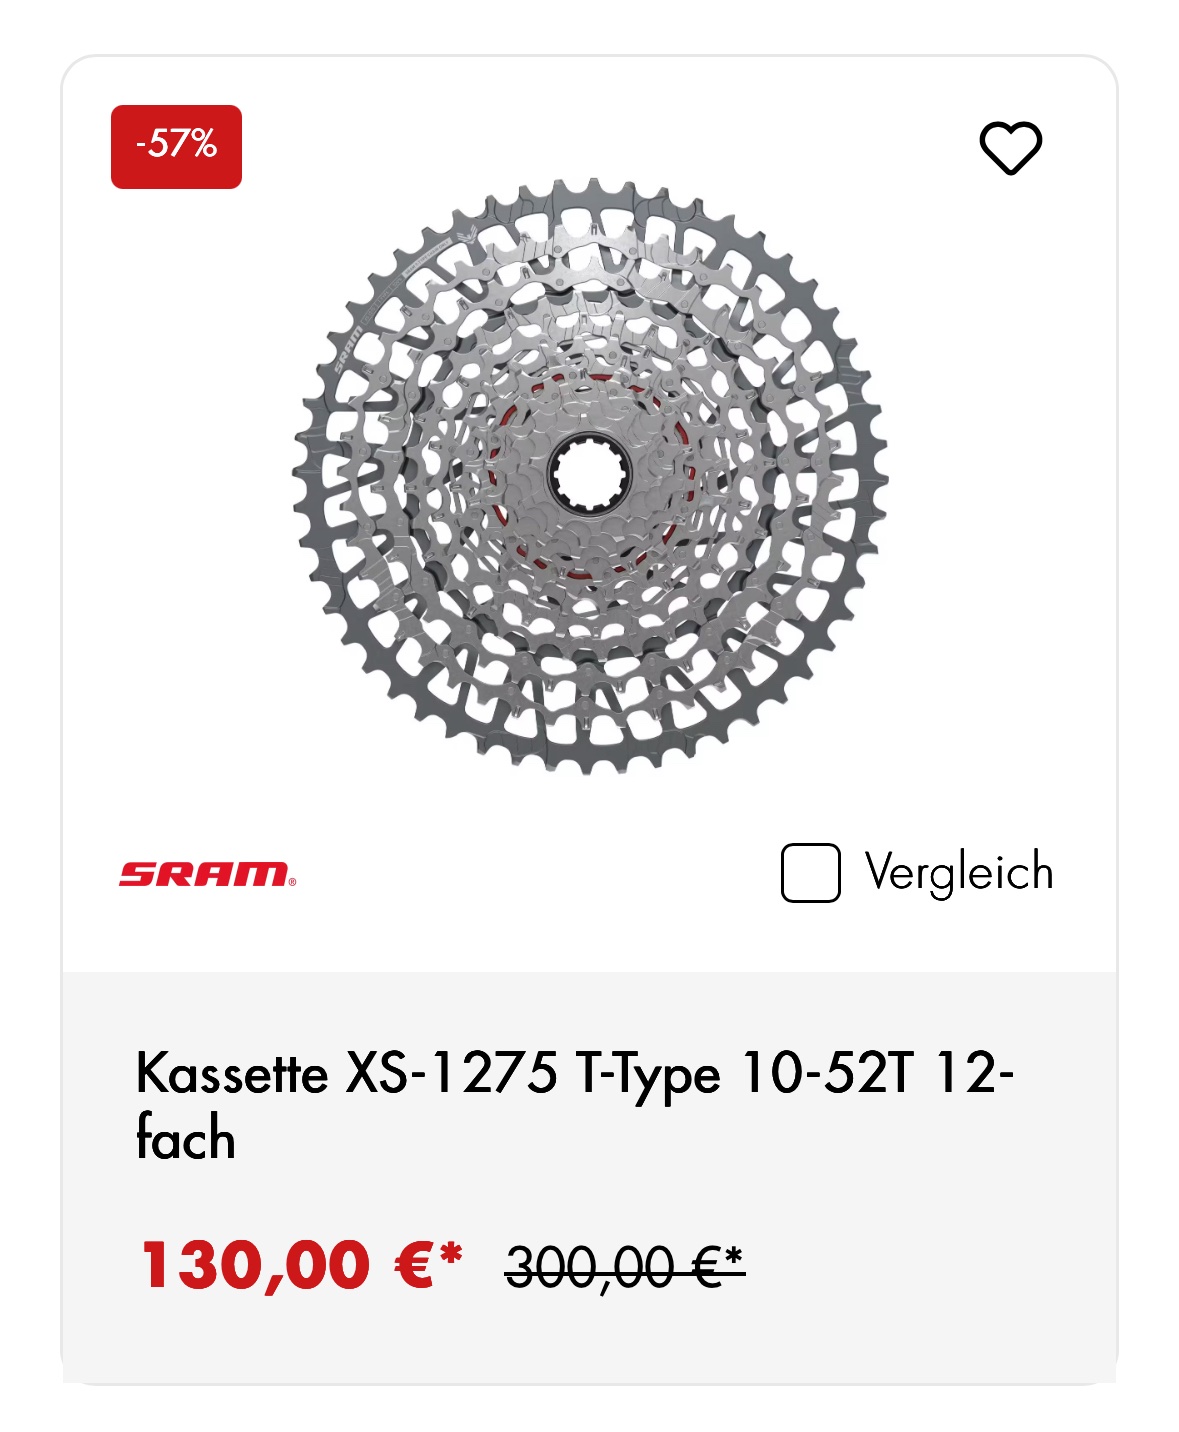
Task: Click the crossed-out original price 300,00 €
Action: (x=612, y=1269)
